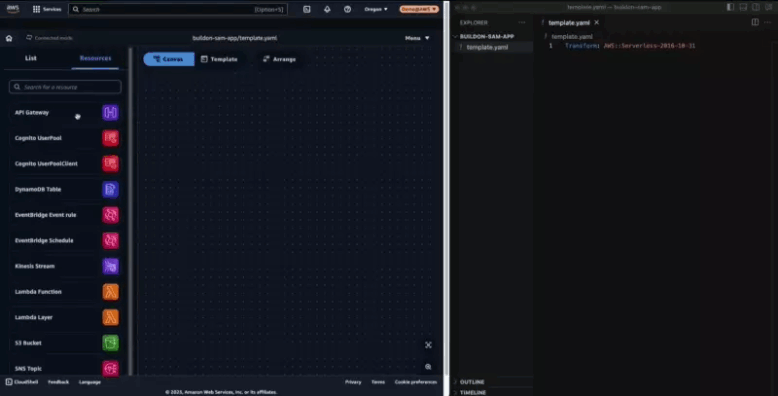Go to the Composer home icon
This screenshot has height=396, width=778.
point(9,38)
